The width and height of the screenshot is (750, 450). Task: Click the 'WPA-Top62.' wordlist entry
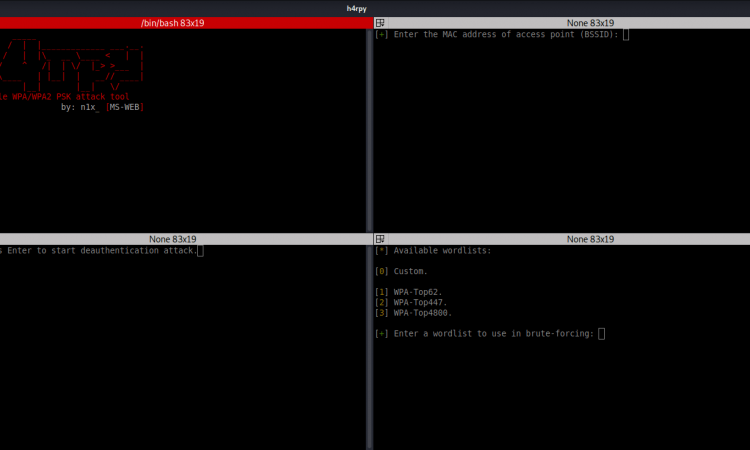pos(418,292)
